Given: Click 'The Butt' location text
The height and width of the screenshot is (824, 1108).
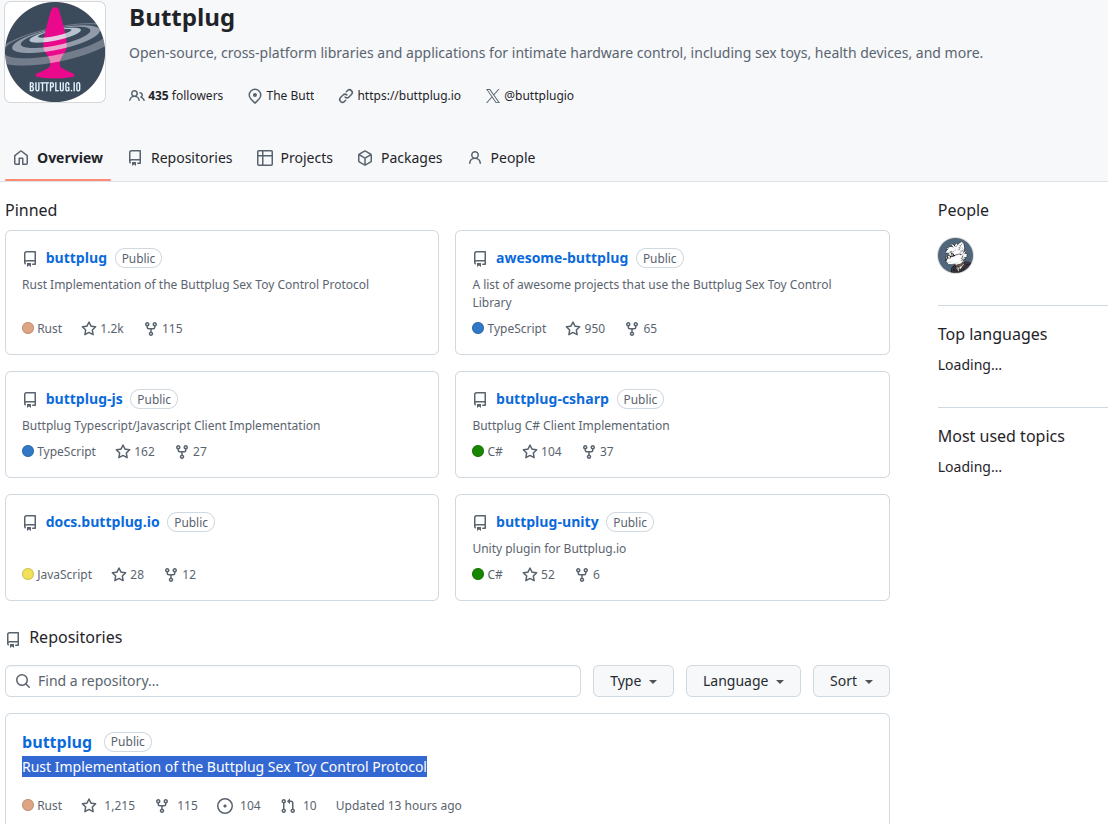Looking at the screenshot, I should pyautogui.click(x=290, y=95).
